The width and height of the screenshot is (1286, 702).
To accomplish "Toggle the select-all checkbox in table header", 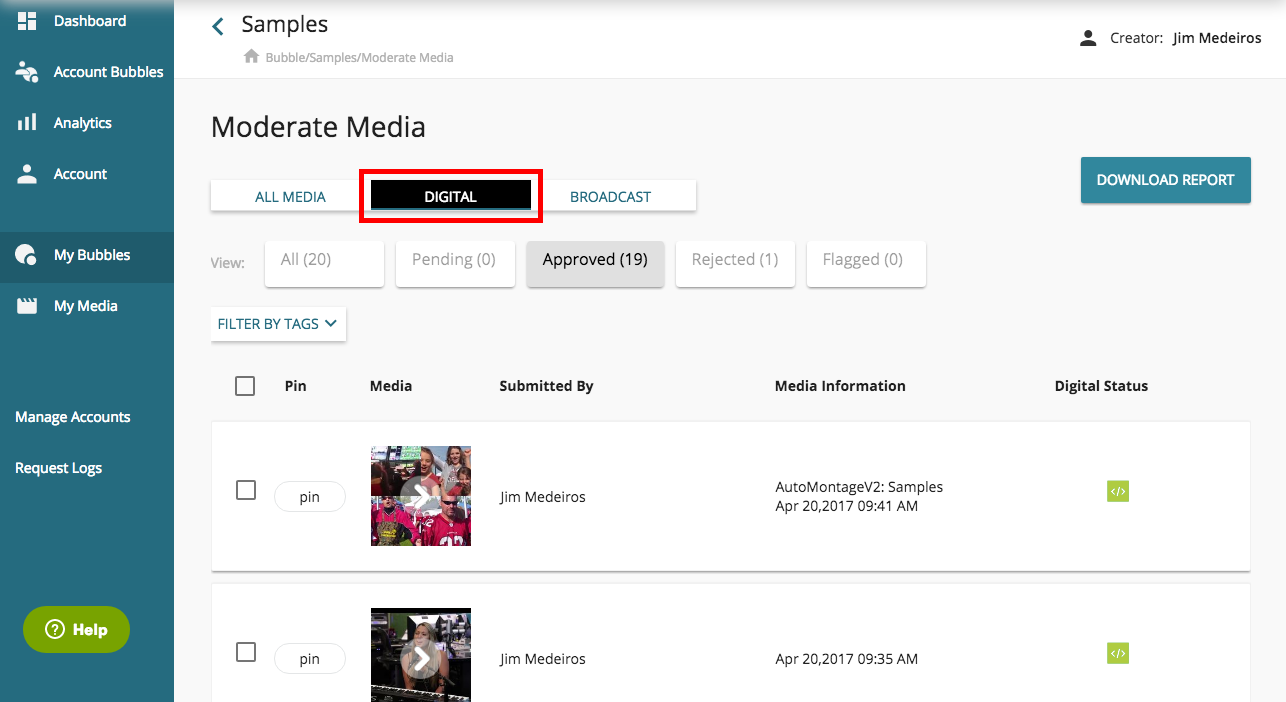I will pos(245,386).
